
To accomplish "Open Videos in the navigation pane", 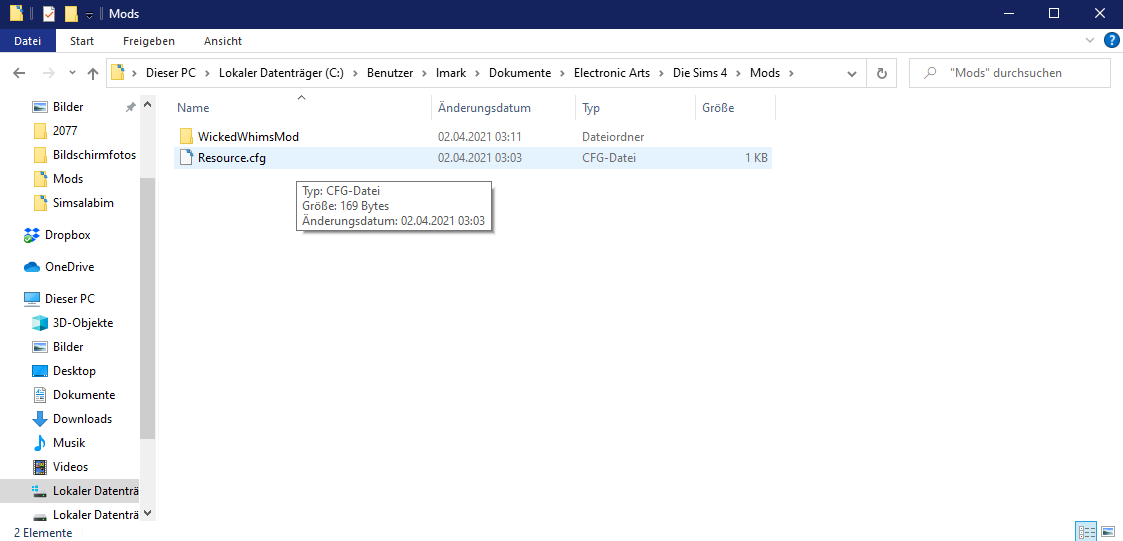I will click(70, 466).
